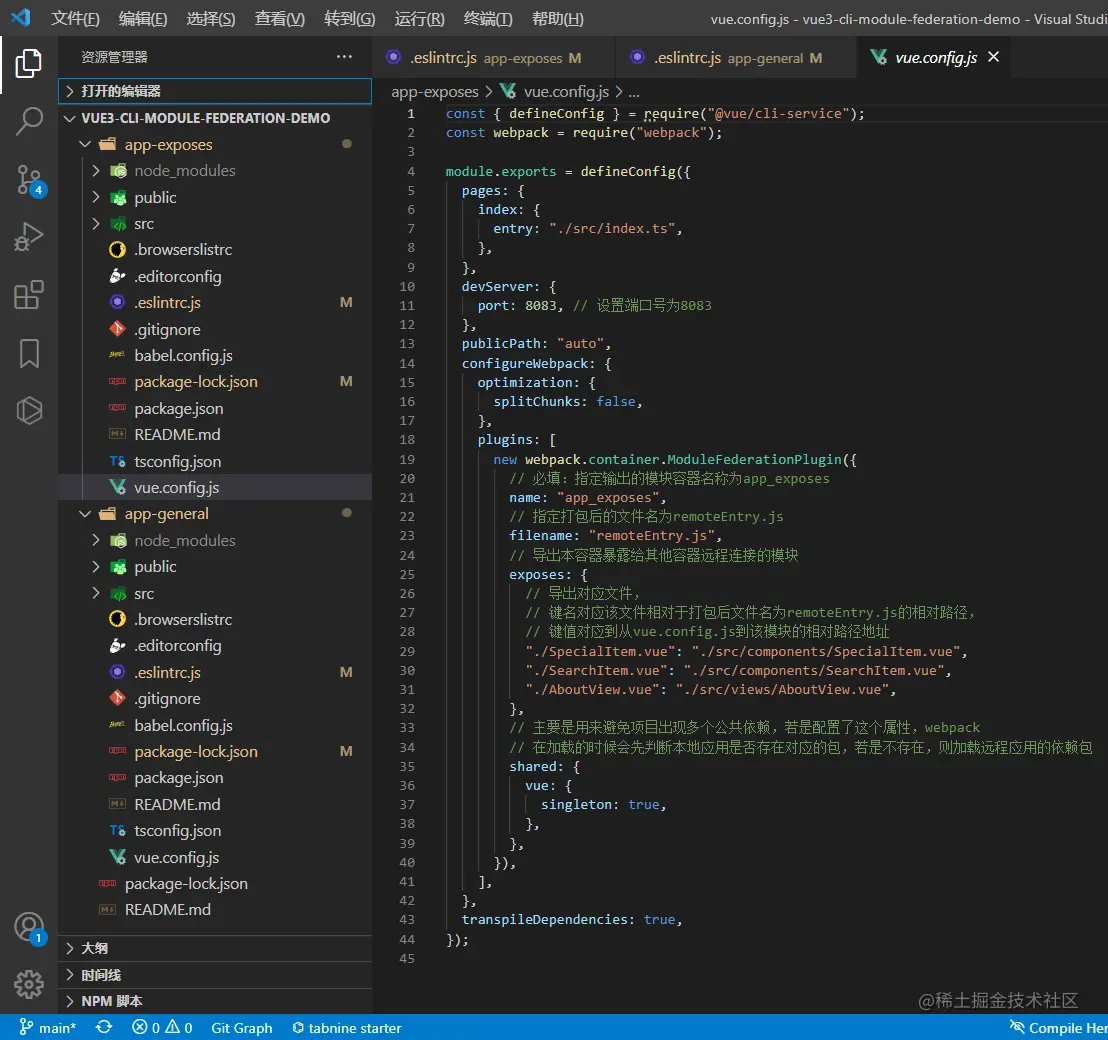Expand src folder under app-general
1108x1040 pixels.
coord(215,593)
